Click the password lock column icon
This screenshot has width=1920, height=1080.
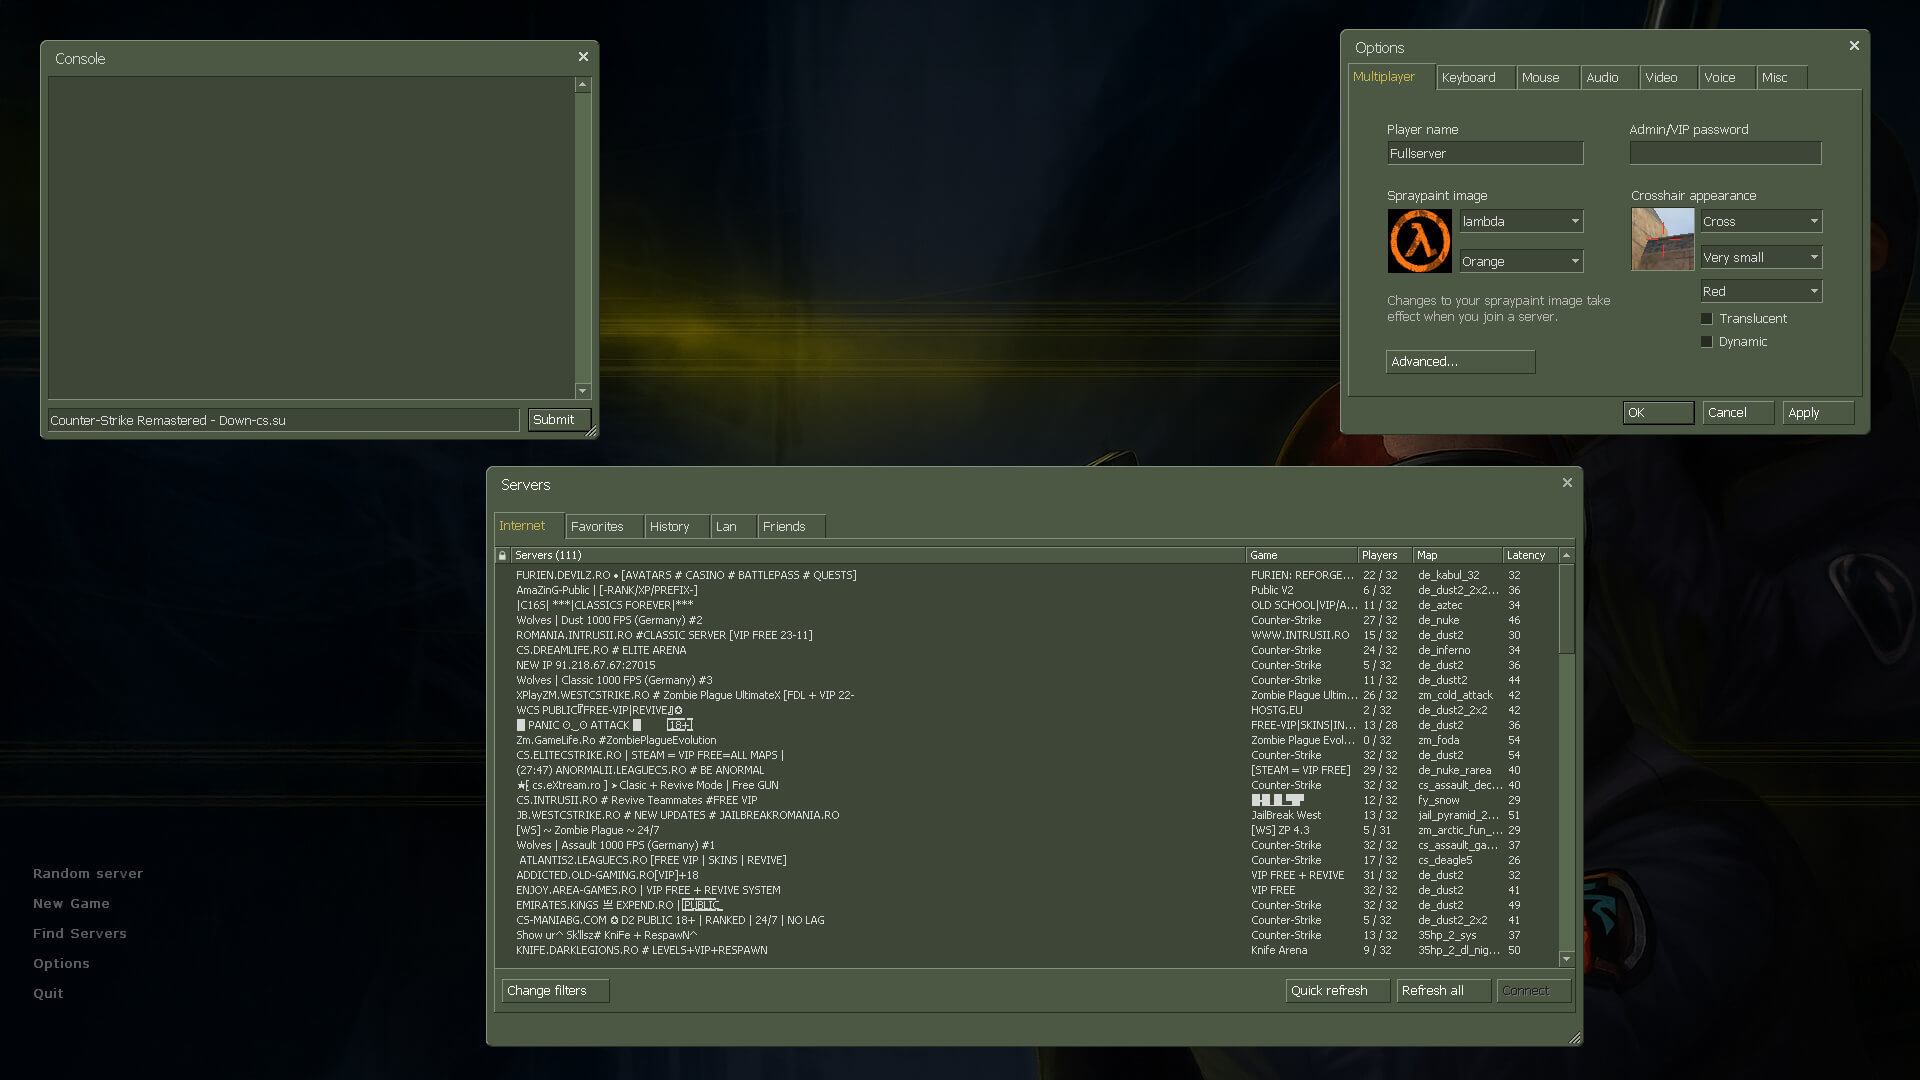502,555
